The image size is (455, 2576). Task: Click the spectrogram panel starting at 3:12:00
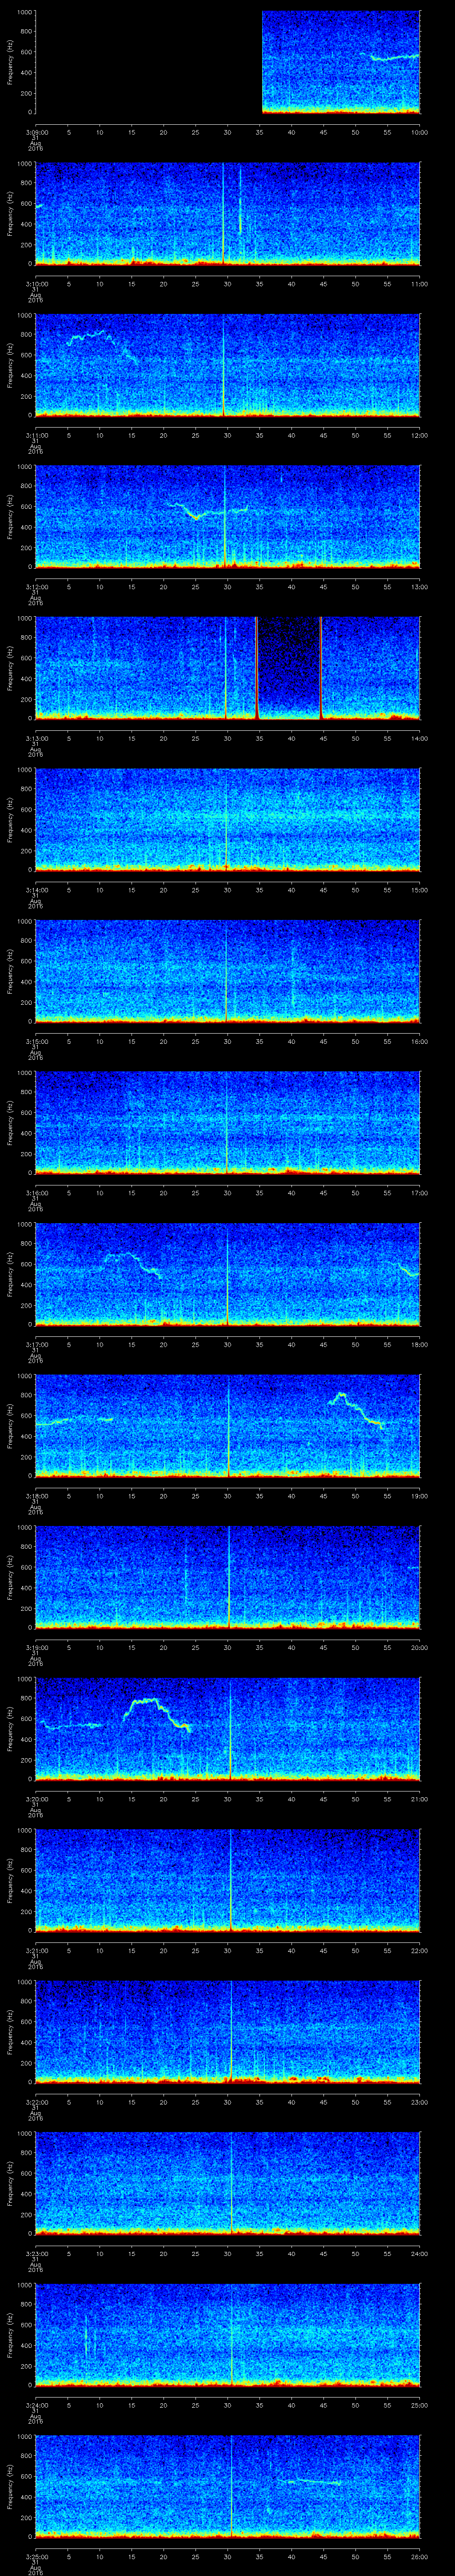228,516
